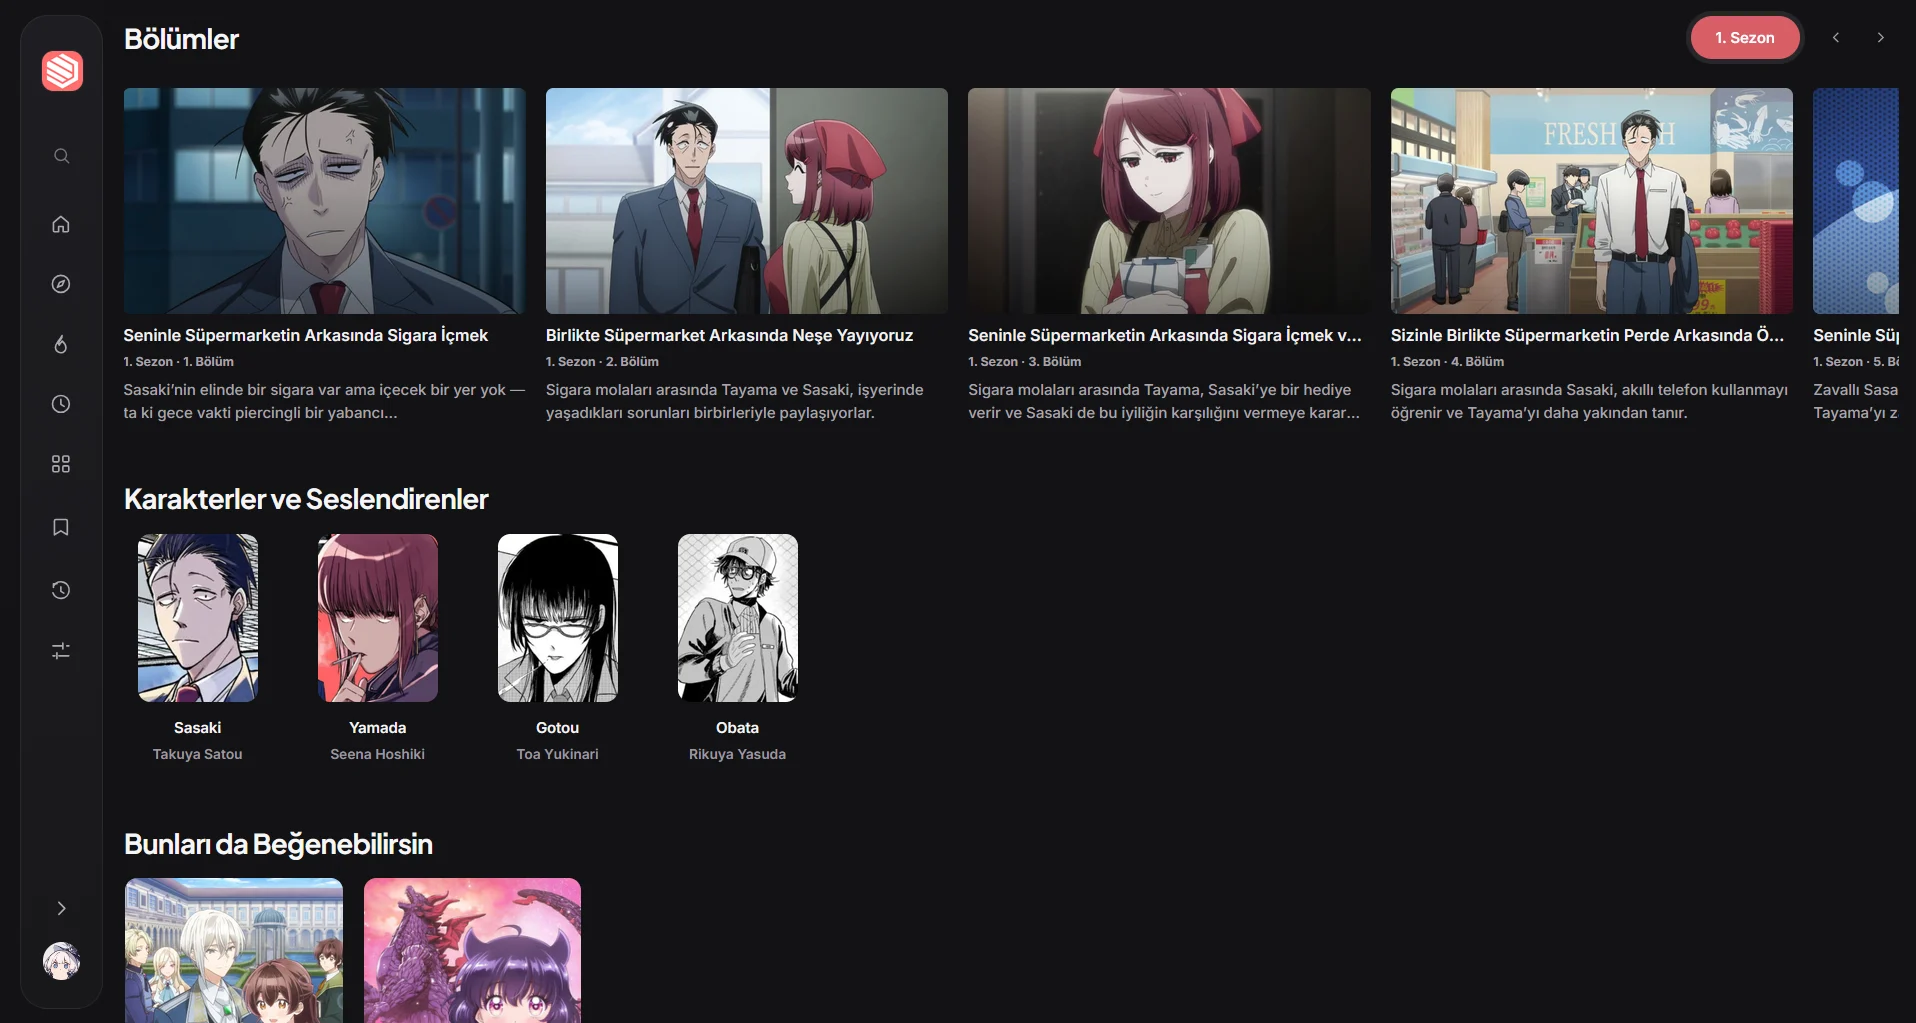
Task: Click the '1. Sezon · 1. Bölüm' label
Action: (179, 362)
